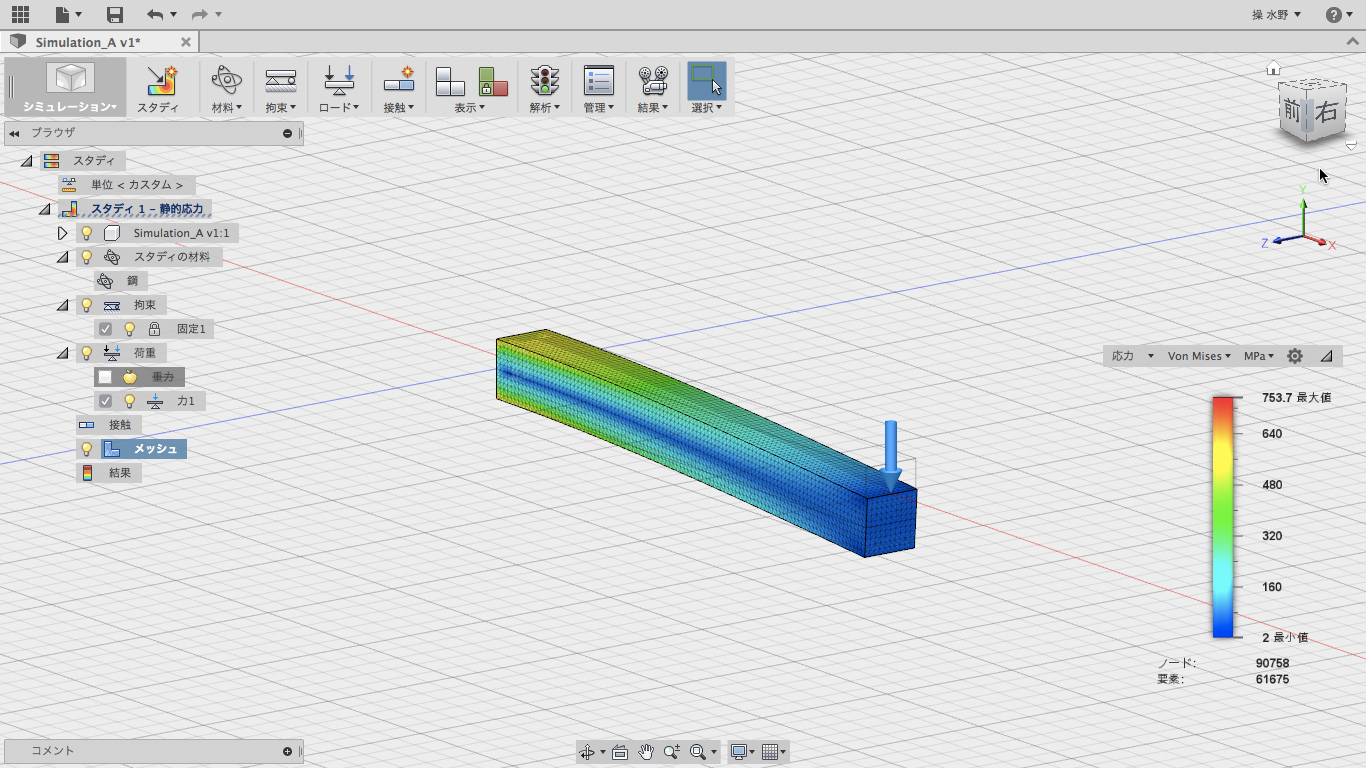Uncheck the 固定1 checkbox

[105, 329]
